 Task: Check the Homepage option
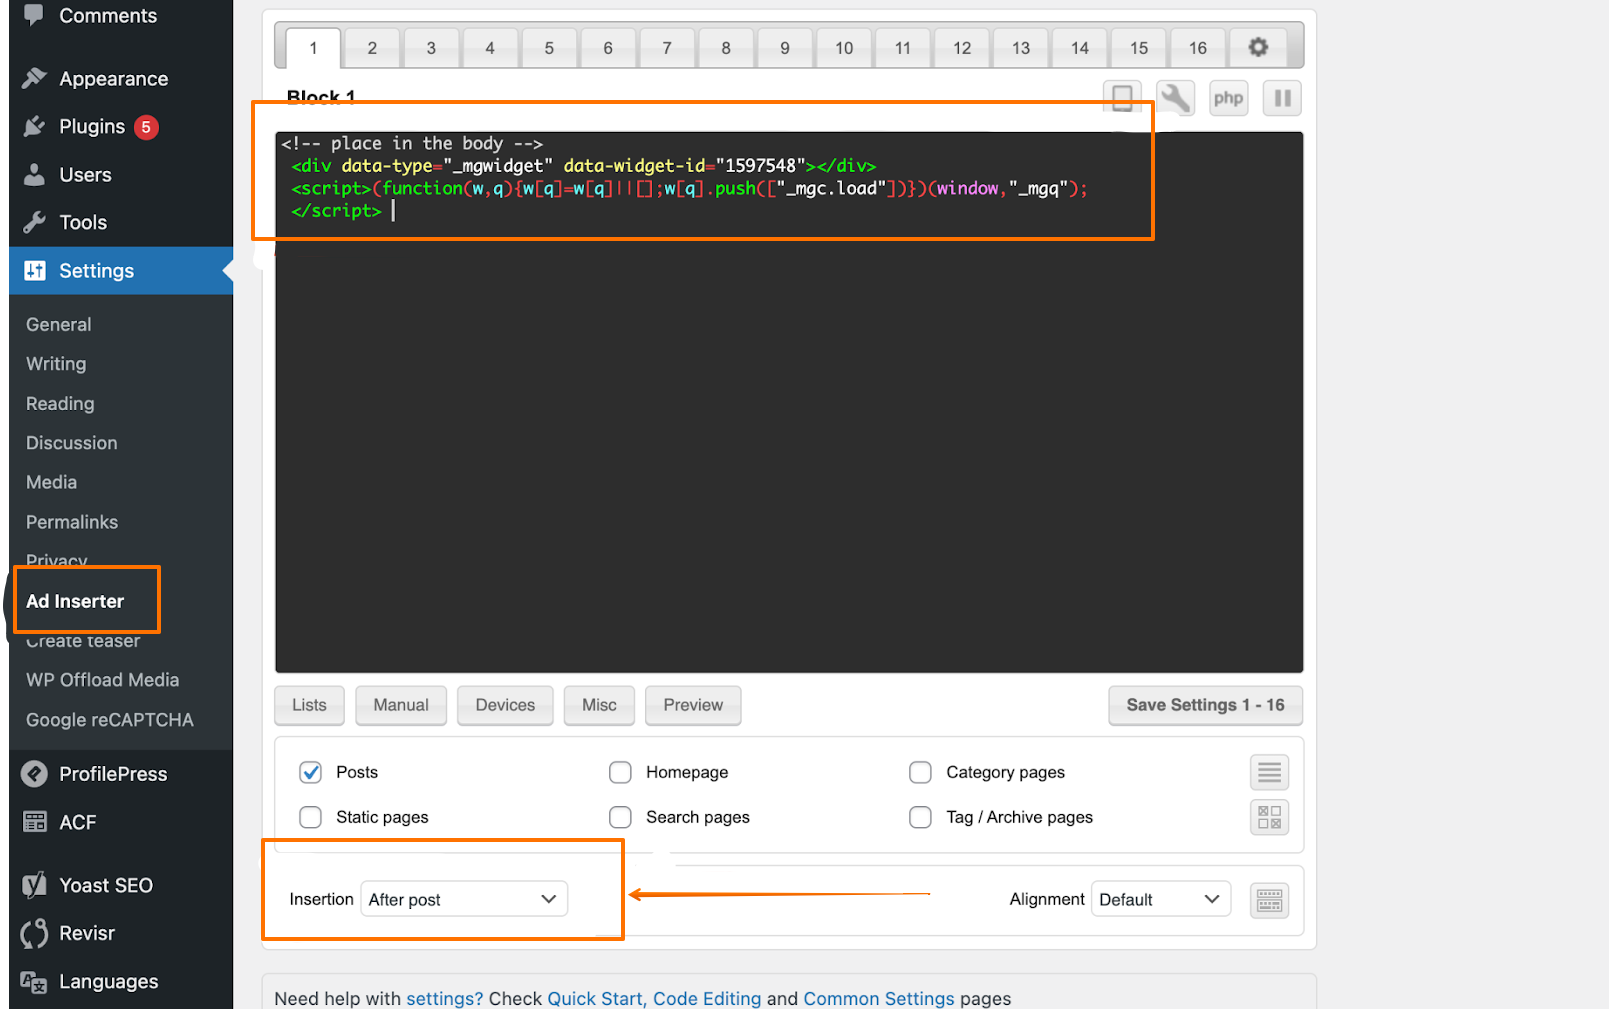click(620, 771)
